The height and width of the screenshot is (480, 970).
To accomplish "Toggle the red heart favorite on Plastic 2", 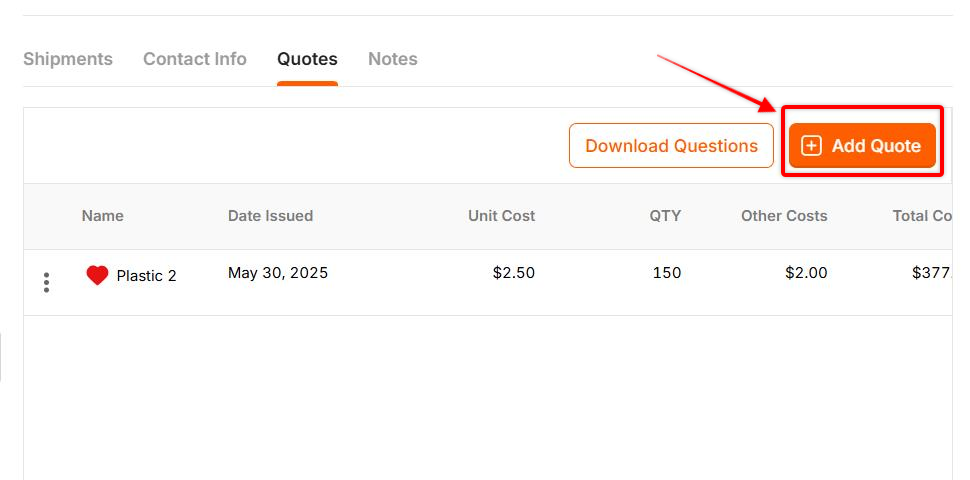I will coord(97,275).
